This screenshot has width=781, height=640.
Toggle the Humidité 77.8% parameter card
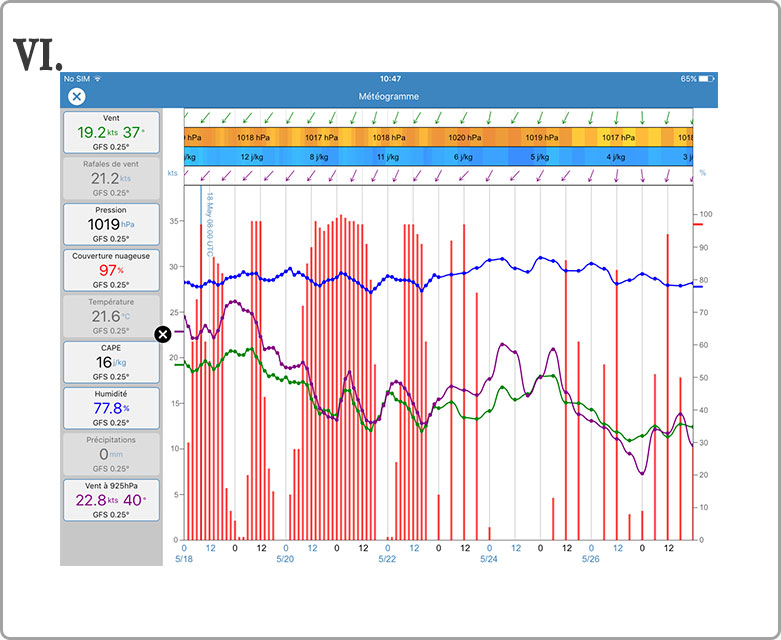[x=111, y=408]
